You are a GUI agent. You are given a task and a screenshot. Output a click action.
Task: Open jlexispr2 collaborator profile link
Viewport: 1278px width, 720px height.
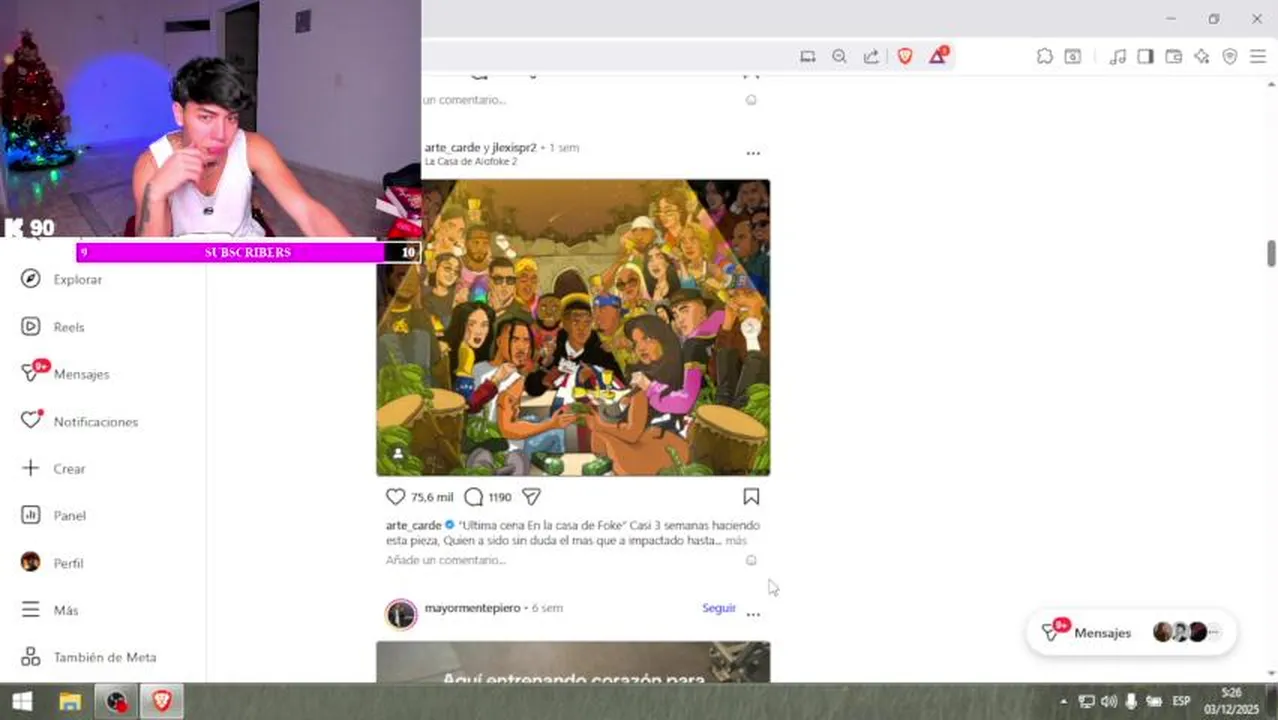(514, 147)
